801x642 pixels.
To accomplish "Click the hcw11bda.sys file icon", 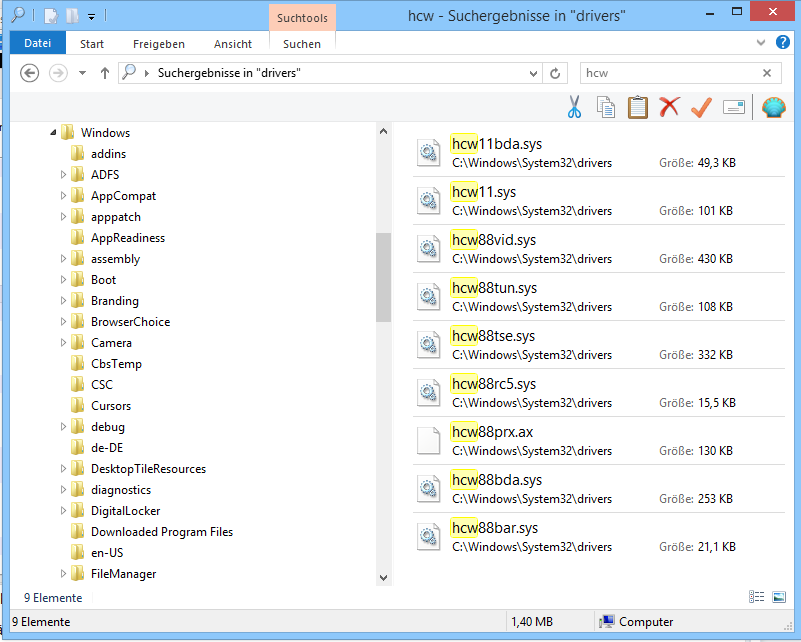I will [x=428, y=152].
